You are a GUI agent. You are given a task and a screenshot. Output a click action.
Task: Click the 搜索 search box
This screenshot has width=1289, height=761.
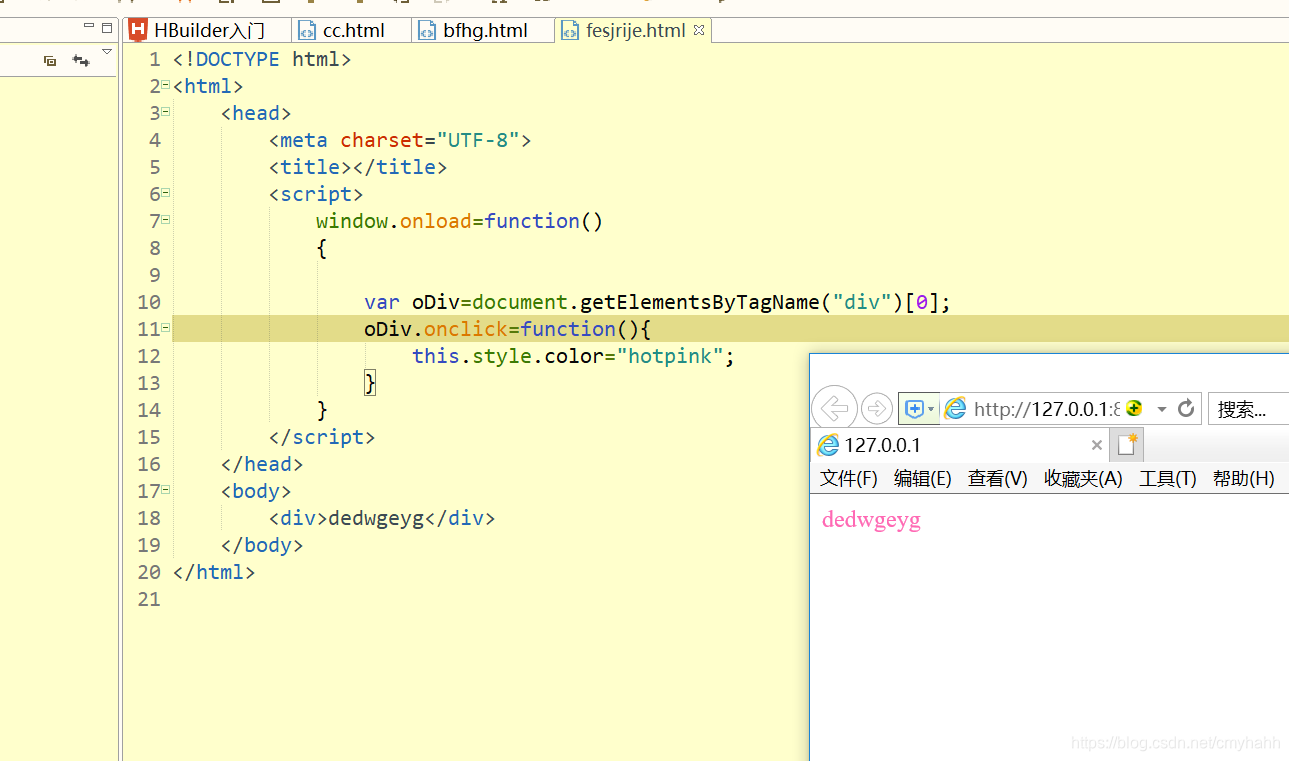pos(1248,408)
